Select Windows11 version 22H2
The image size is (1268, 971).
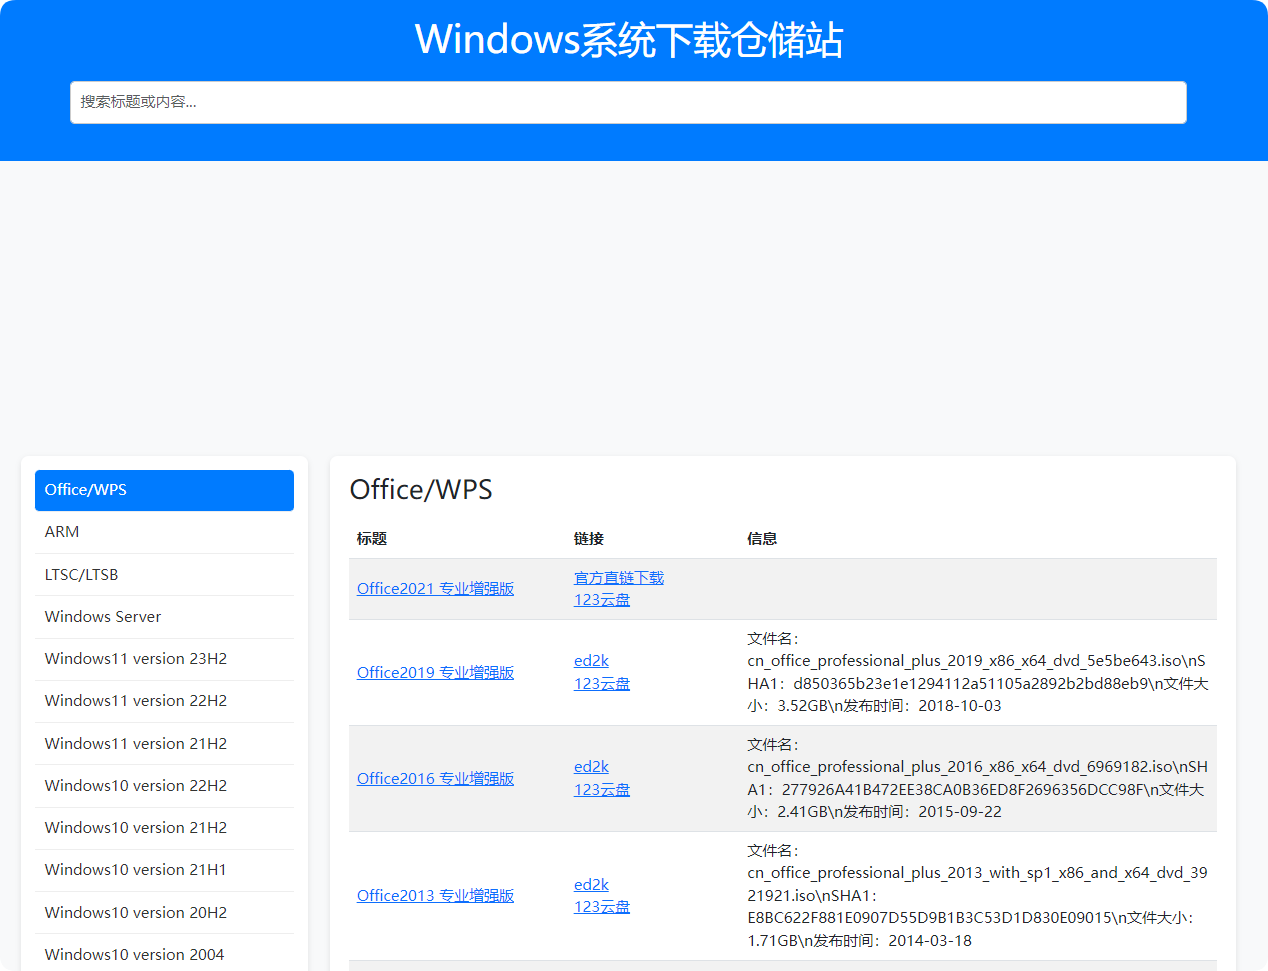(x=164, y=701)
